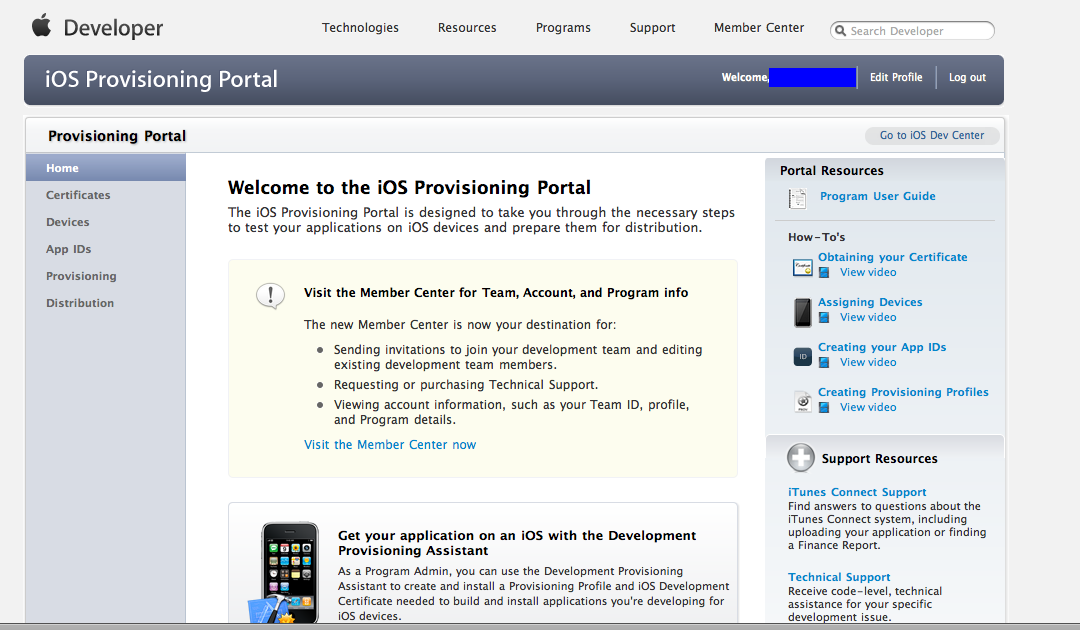Click View video for Creating Provisioning Profiles

point(868,407)
